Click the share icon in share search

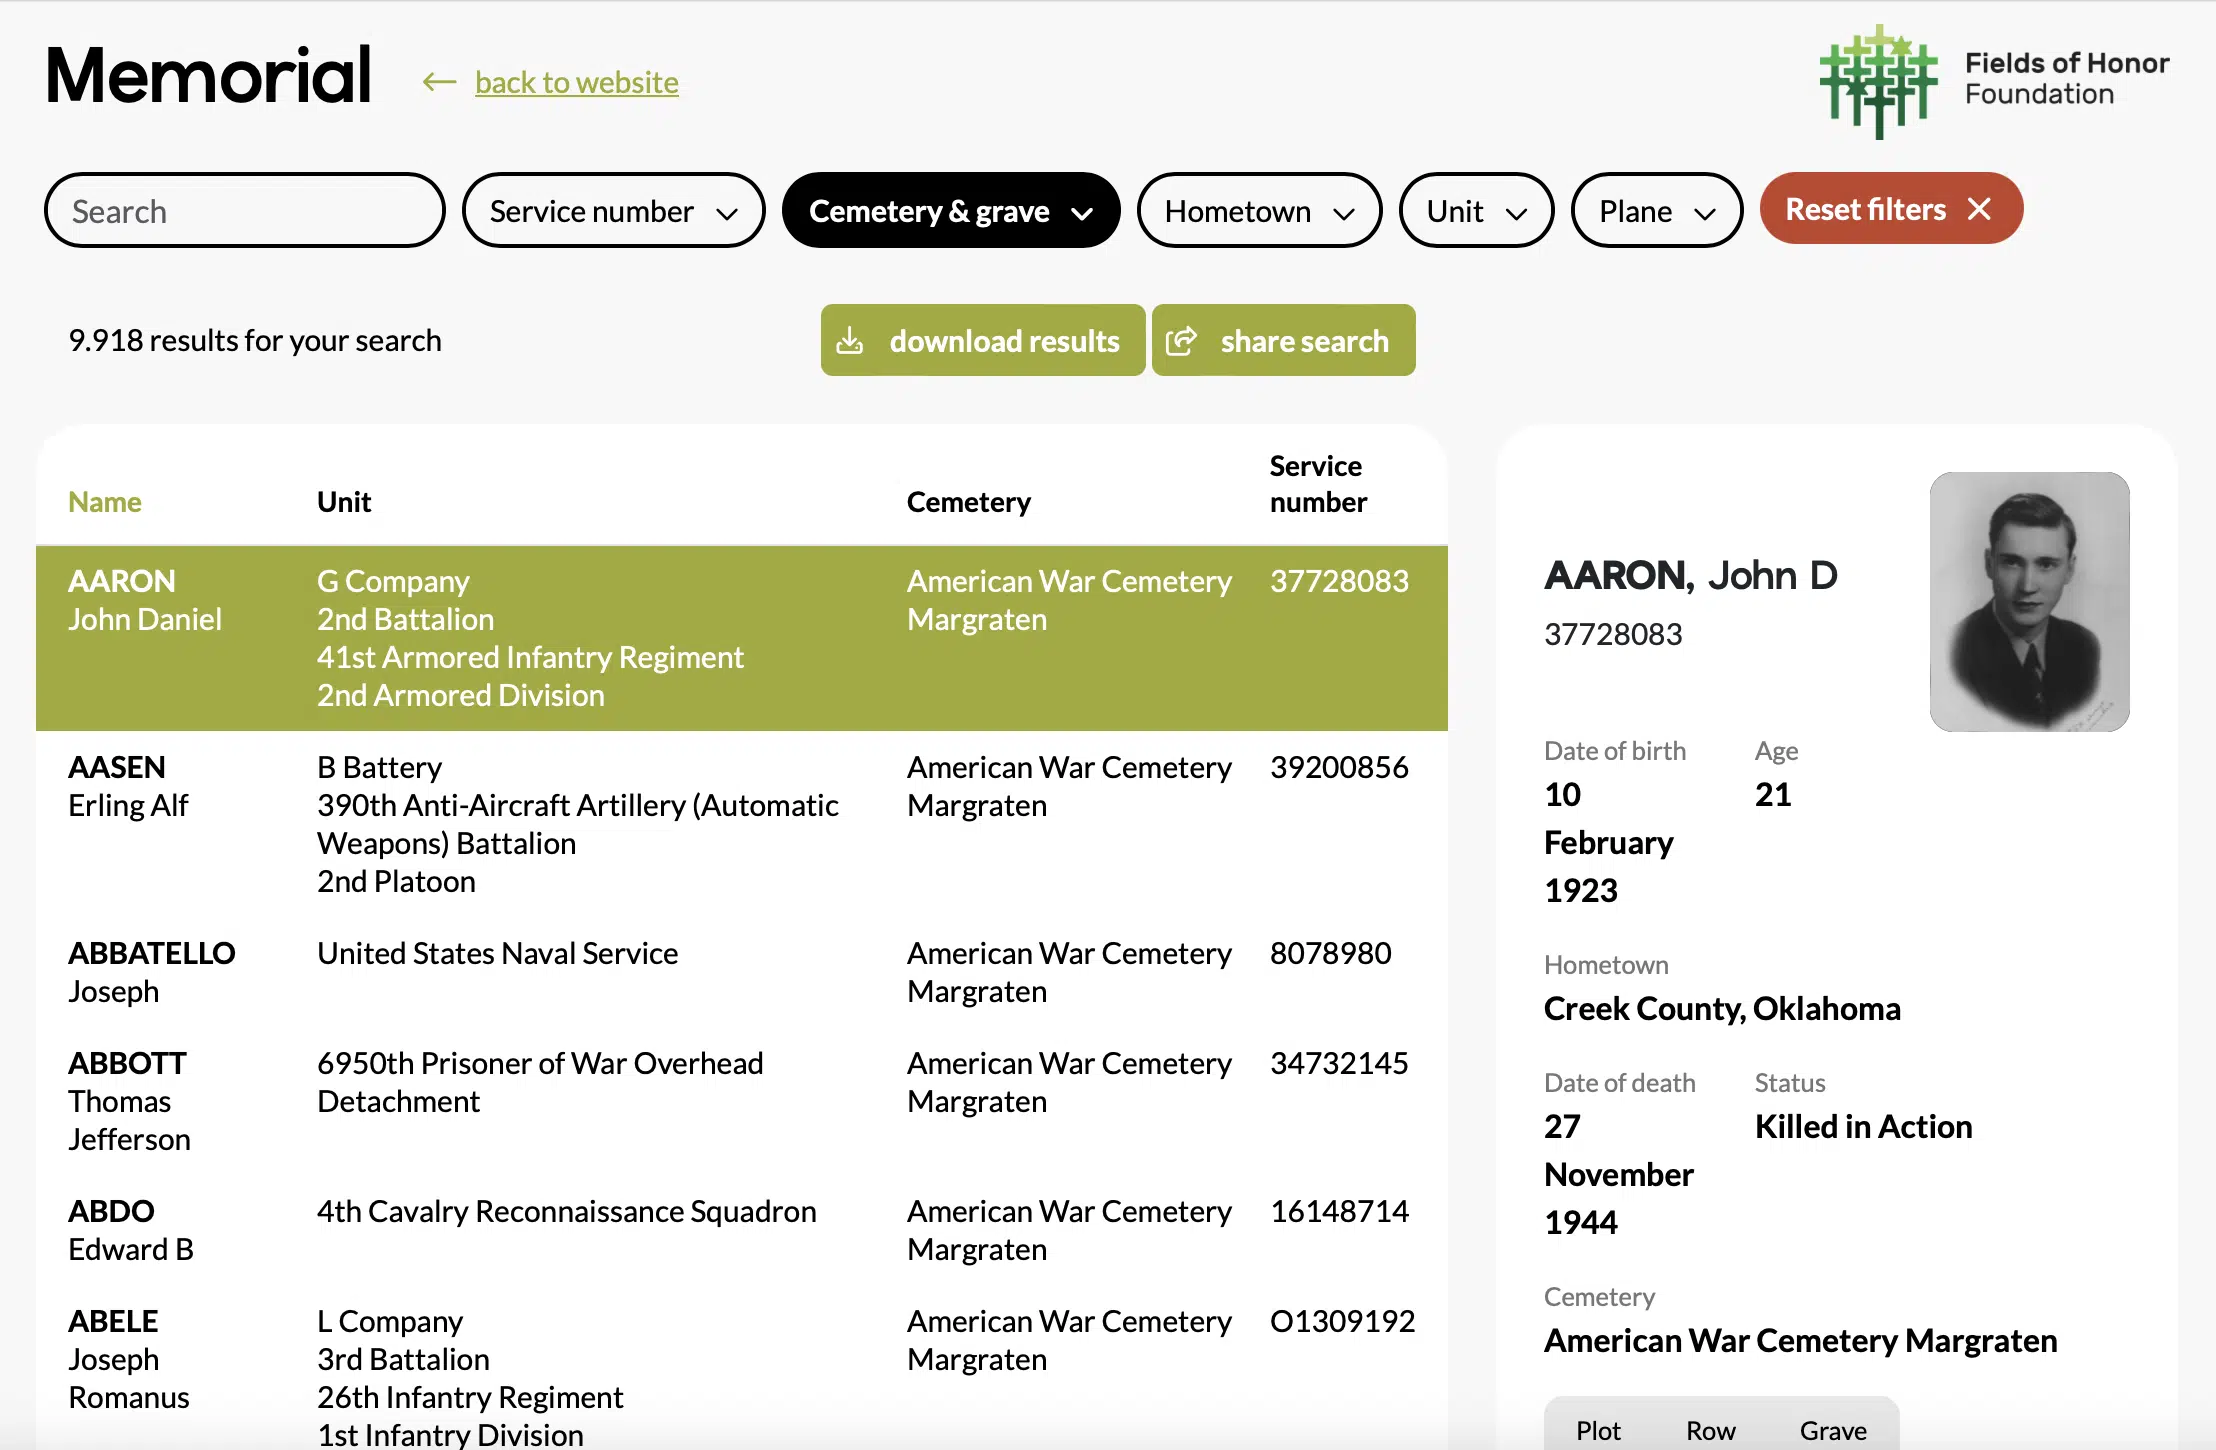point(1181,341)
